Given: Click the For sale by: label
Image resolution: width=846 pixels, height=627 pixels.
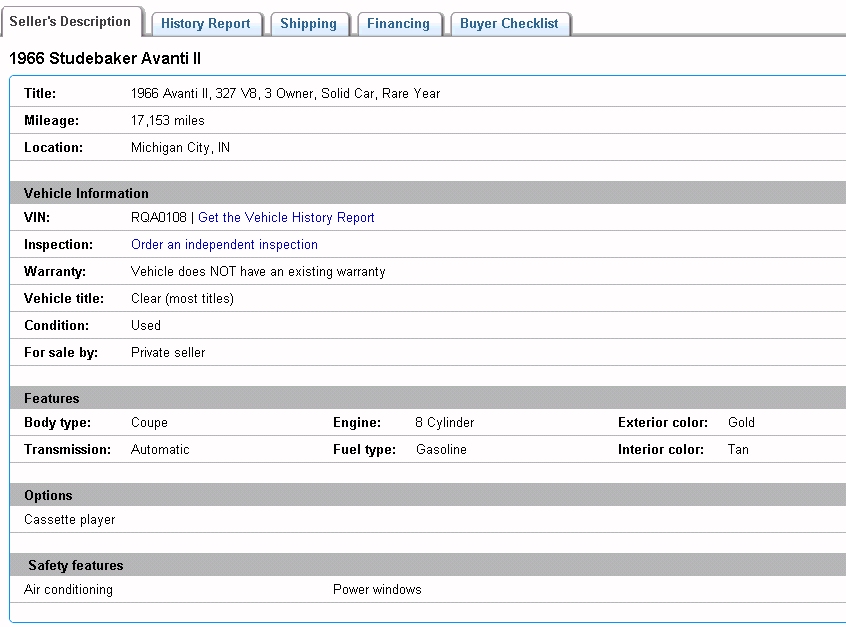Looking at the screenshot, I should coord(60,352).
